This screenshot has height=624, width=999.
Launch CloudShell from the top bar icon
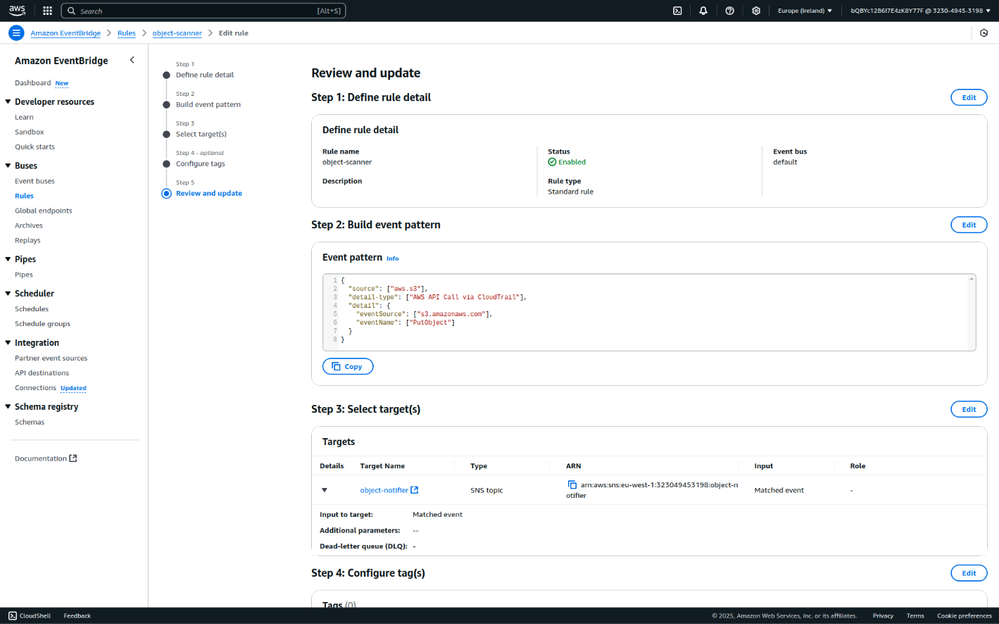pyautogui.click(x=677, y=11)
